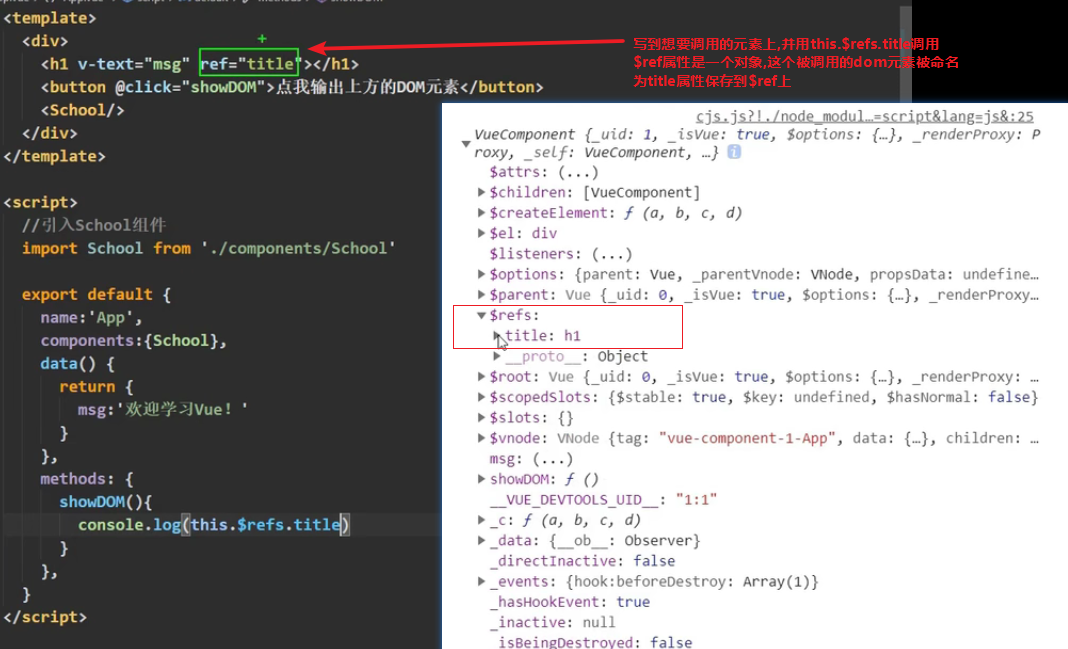The image size is (1068, 649).
Task: Reveal the $attrs (...) getter value
Action: [x=578, y=172]
